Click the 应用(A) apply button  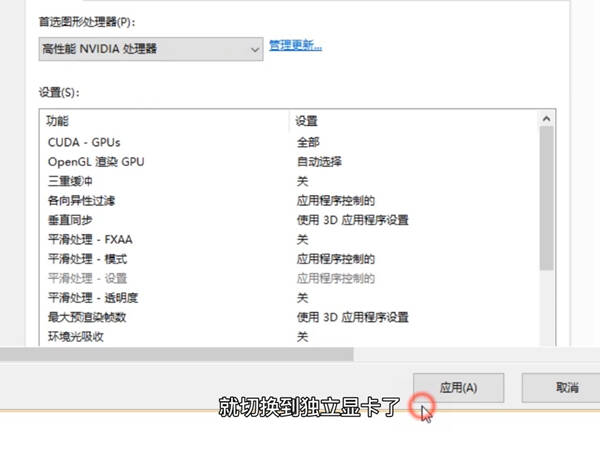click(x=458, y=388)
